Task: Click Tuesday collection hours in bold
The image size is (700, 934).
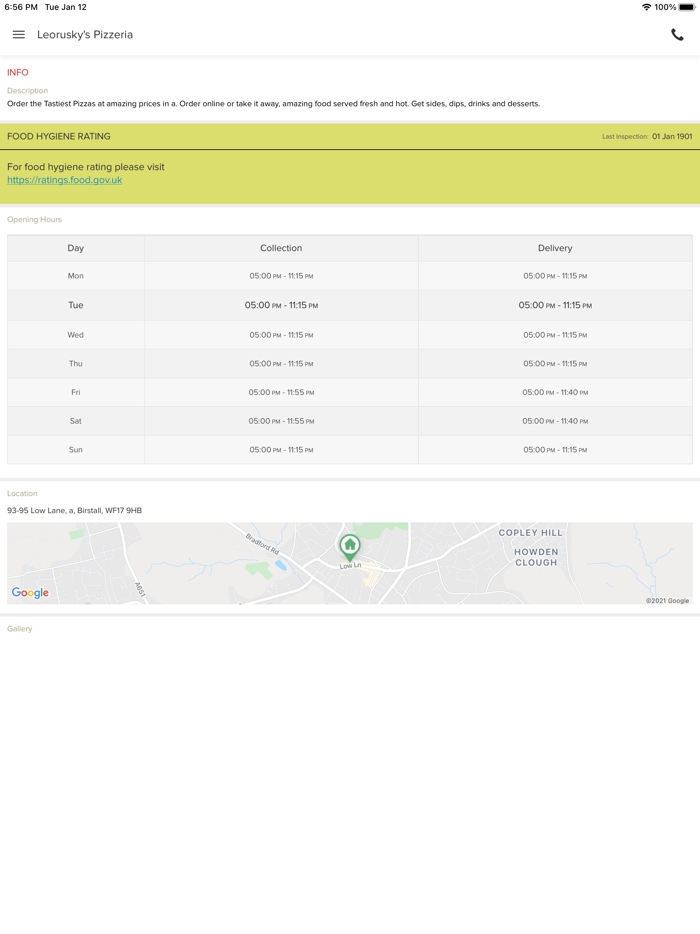Action: pyautogui.click(x=281, y=305)
